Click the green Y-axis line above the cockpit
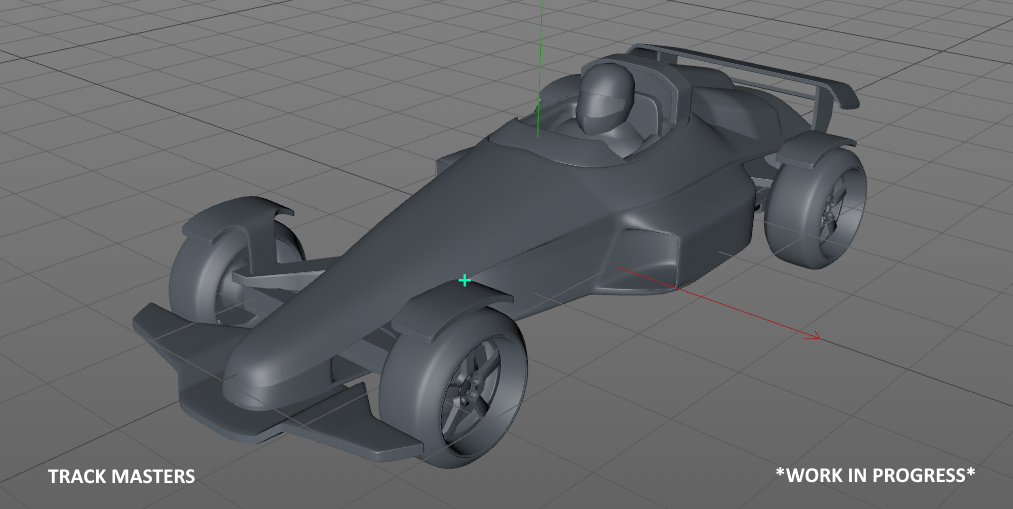The image size is (1013, 509). (x=539, y=68)
